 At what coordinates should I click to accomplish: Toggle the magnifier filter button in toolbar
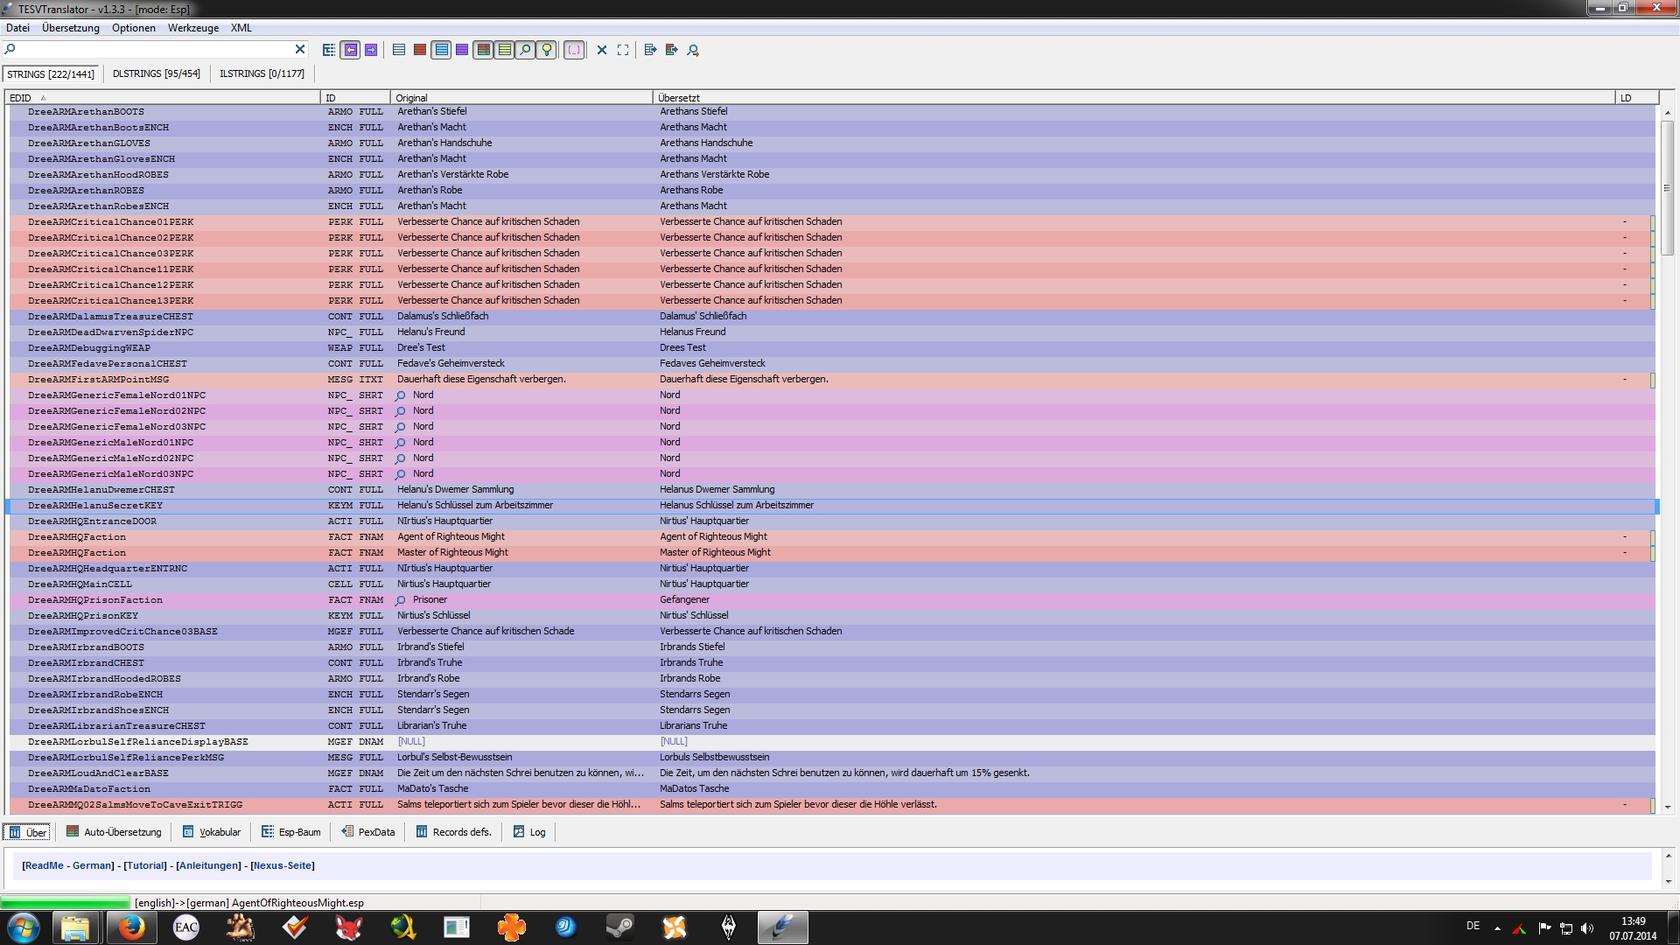click(x=525, y=50)
